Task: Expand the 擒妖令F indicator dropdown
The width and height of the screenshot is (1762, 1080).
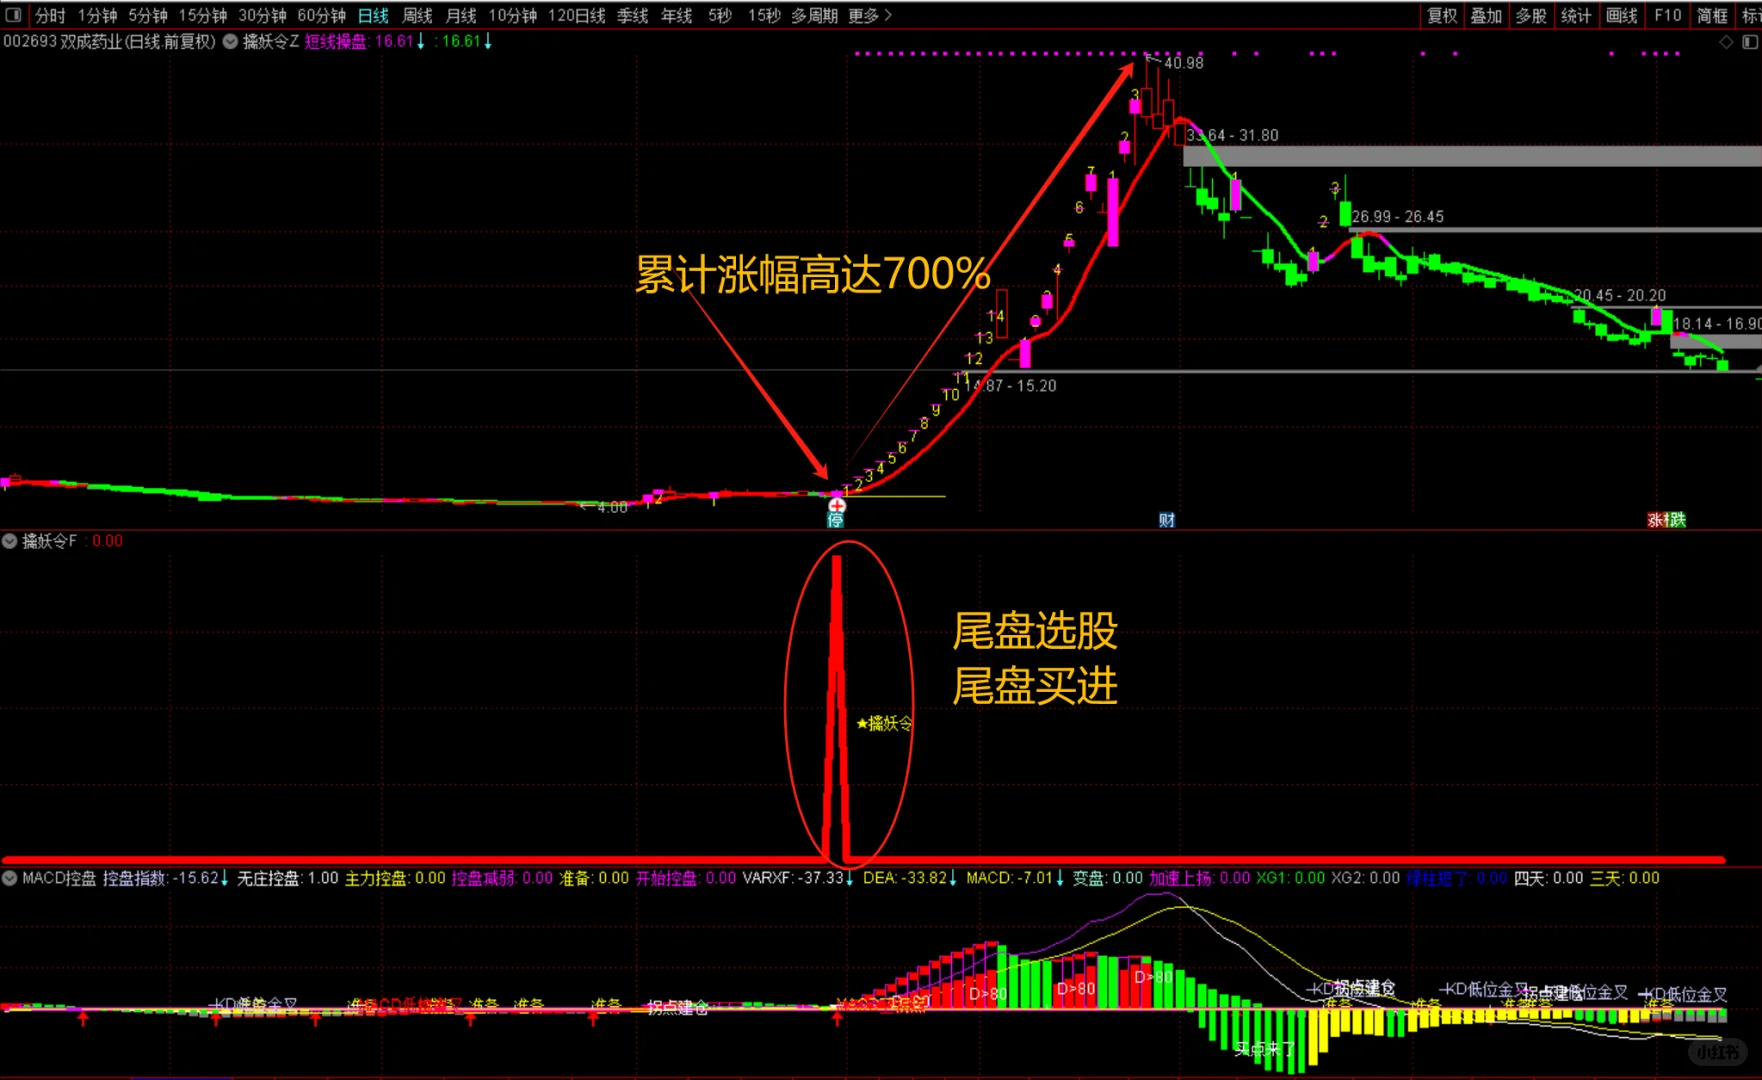Action: pyautogui.click(x=10, y=541)
